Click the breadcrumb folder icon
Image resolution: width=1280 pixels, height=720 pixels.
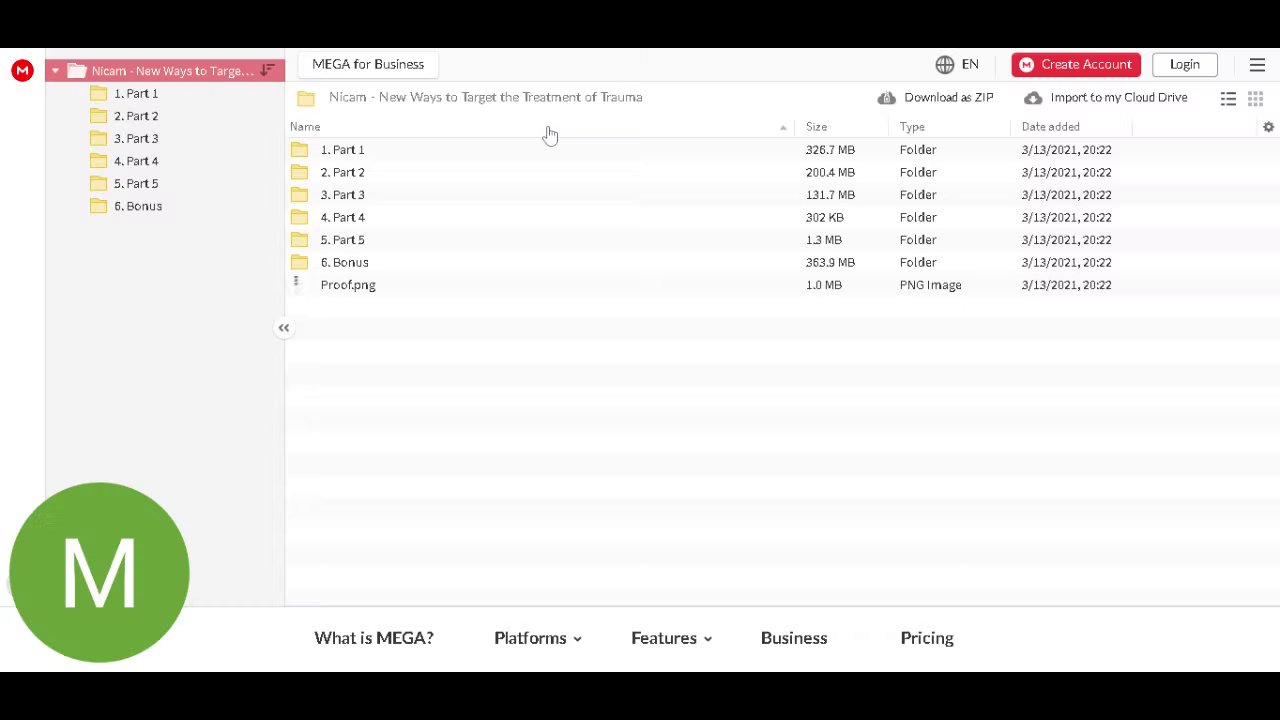(306, 97)
